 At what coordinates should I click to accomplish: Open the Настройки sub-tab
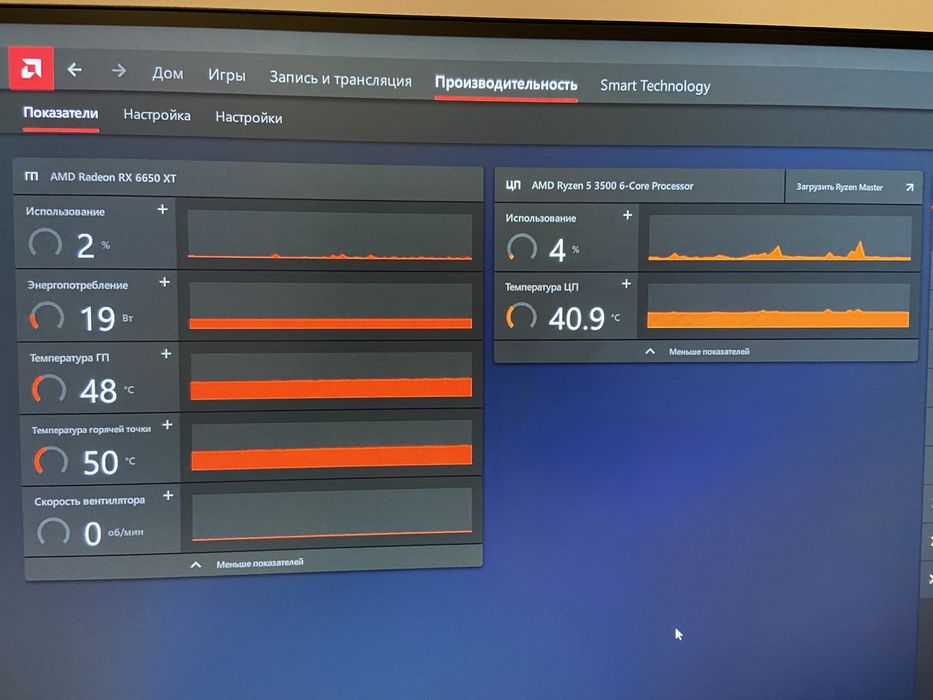tap(249, 117)
